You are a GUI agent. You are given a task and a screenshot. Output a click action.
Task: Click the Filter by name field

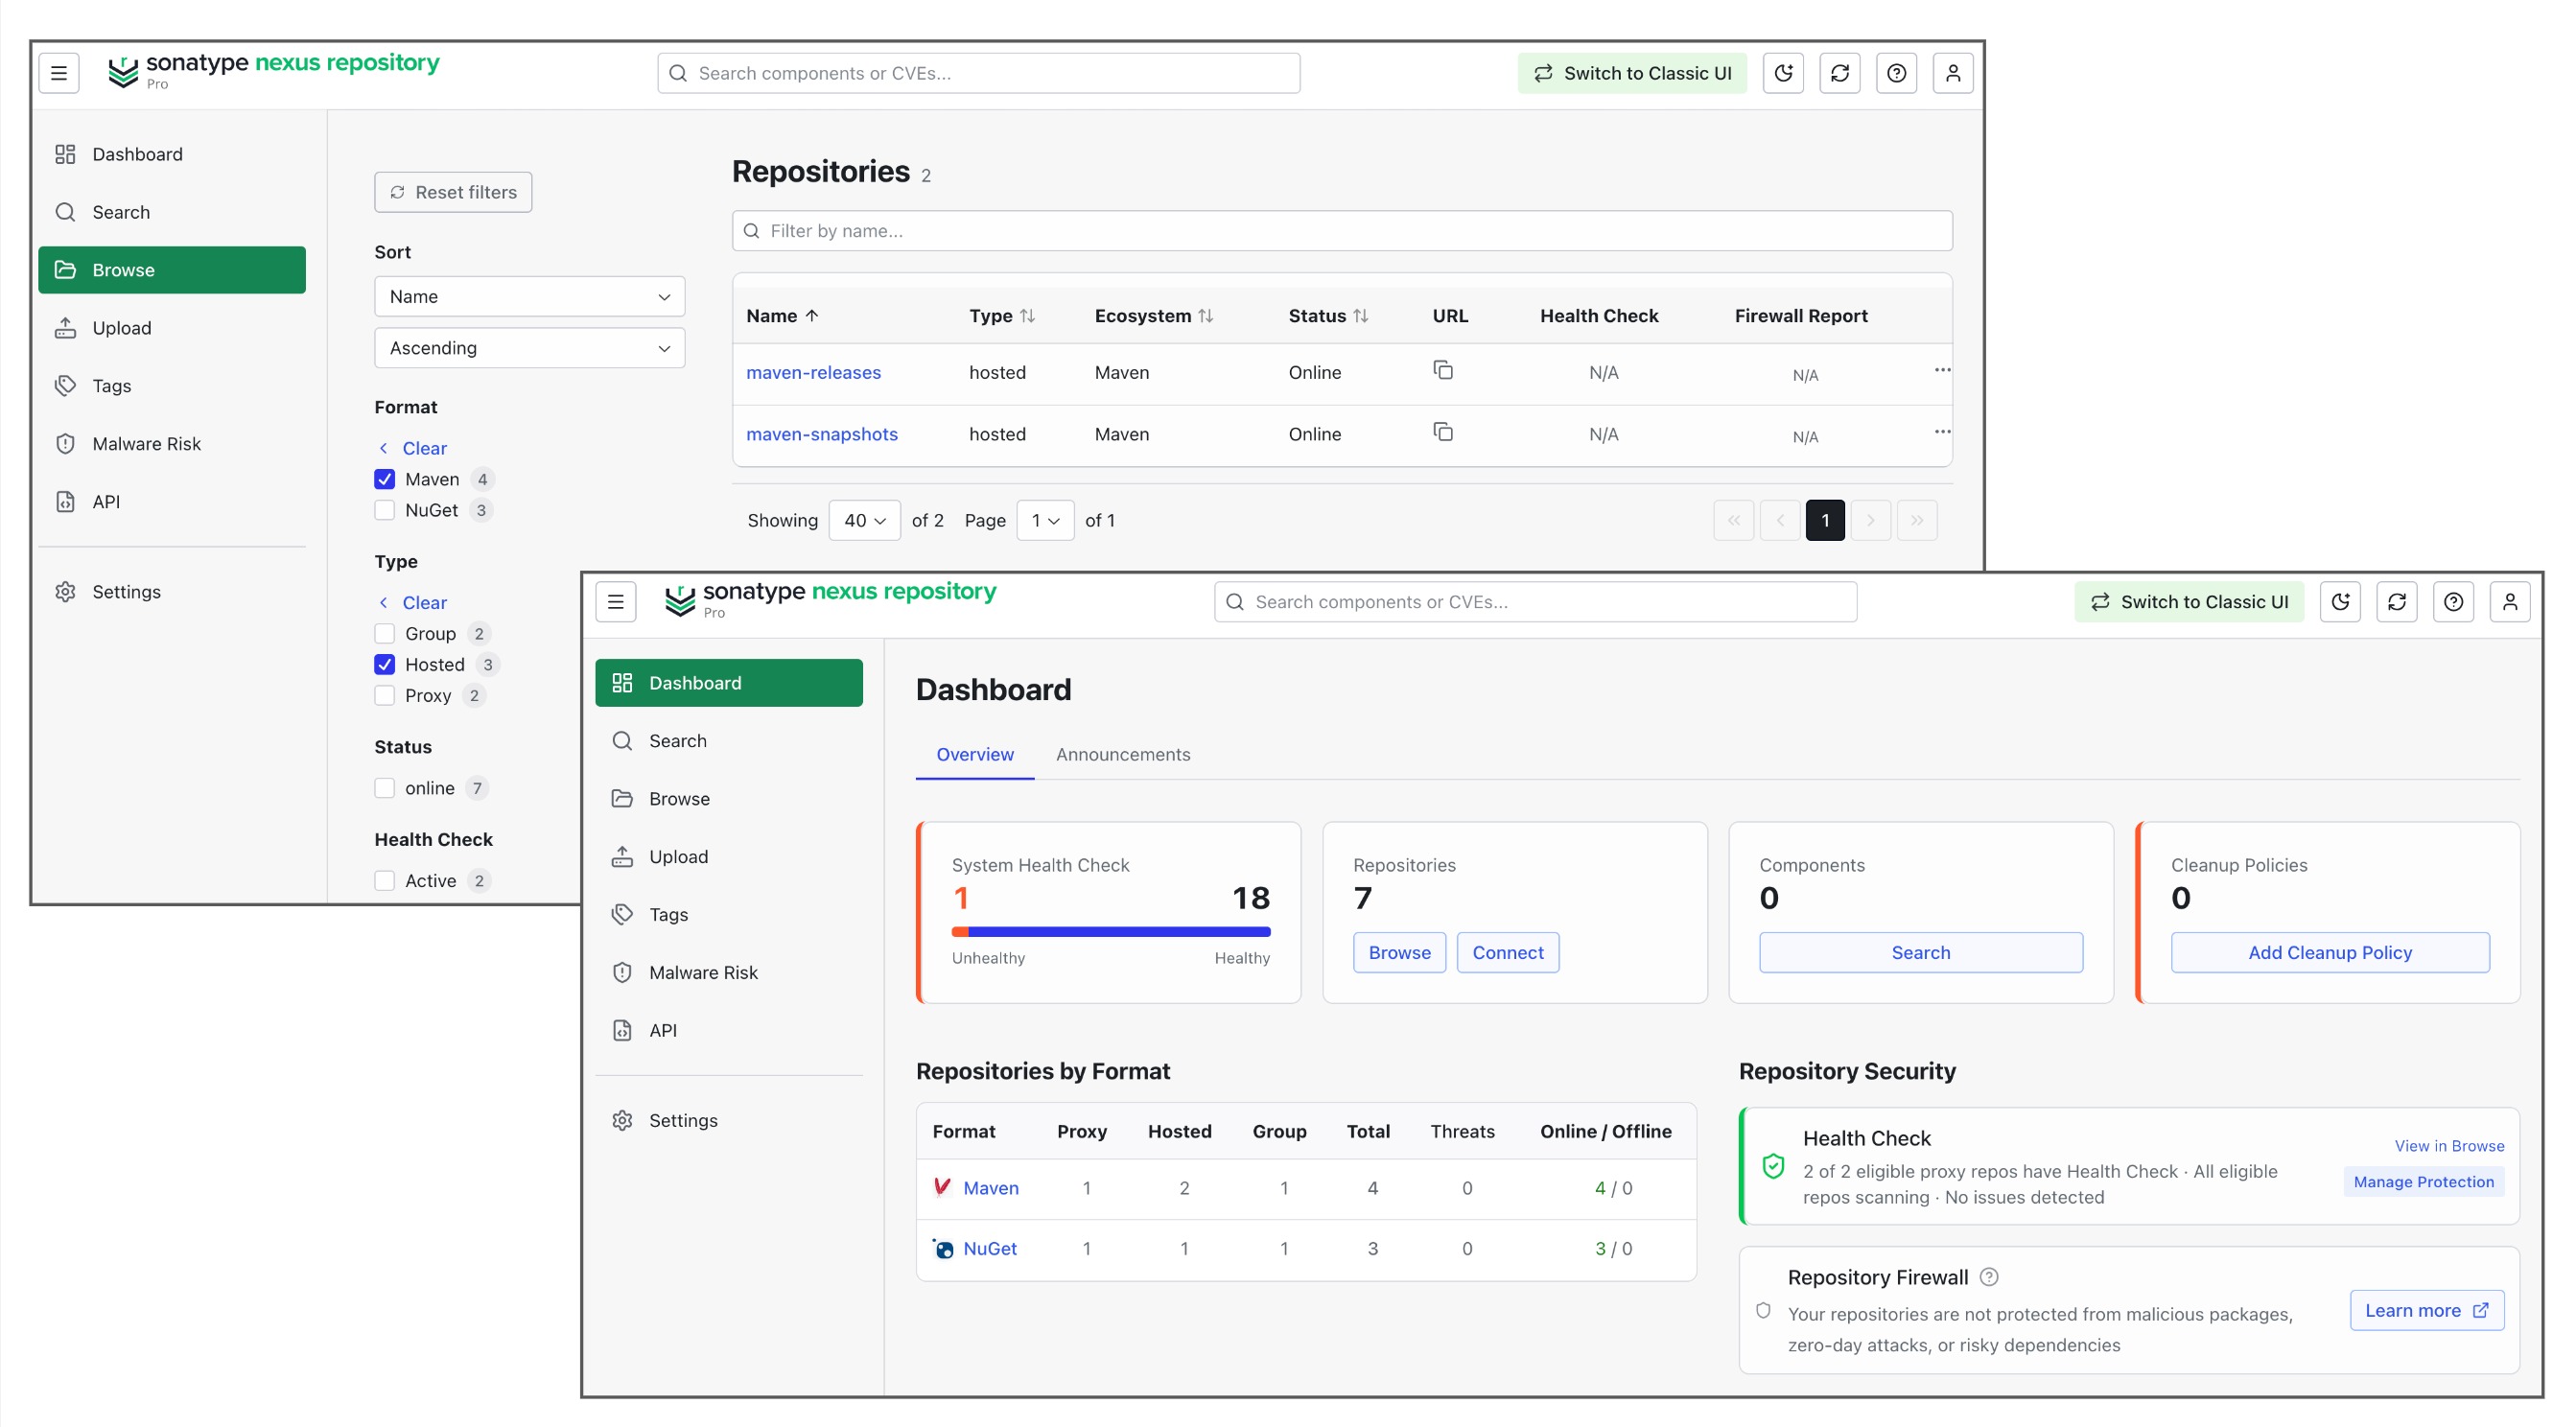1342,231
